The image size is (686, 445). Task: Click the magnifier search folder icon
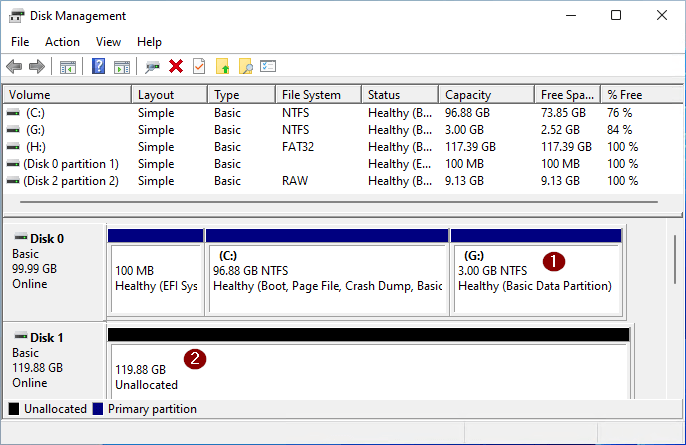(x=245, y=66)
